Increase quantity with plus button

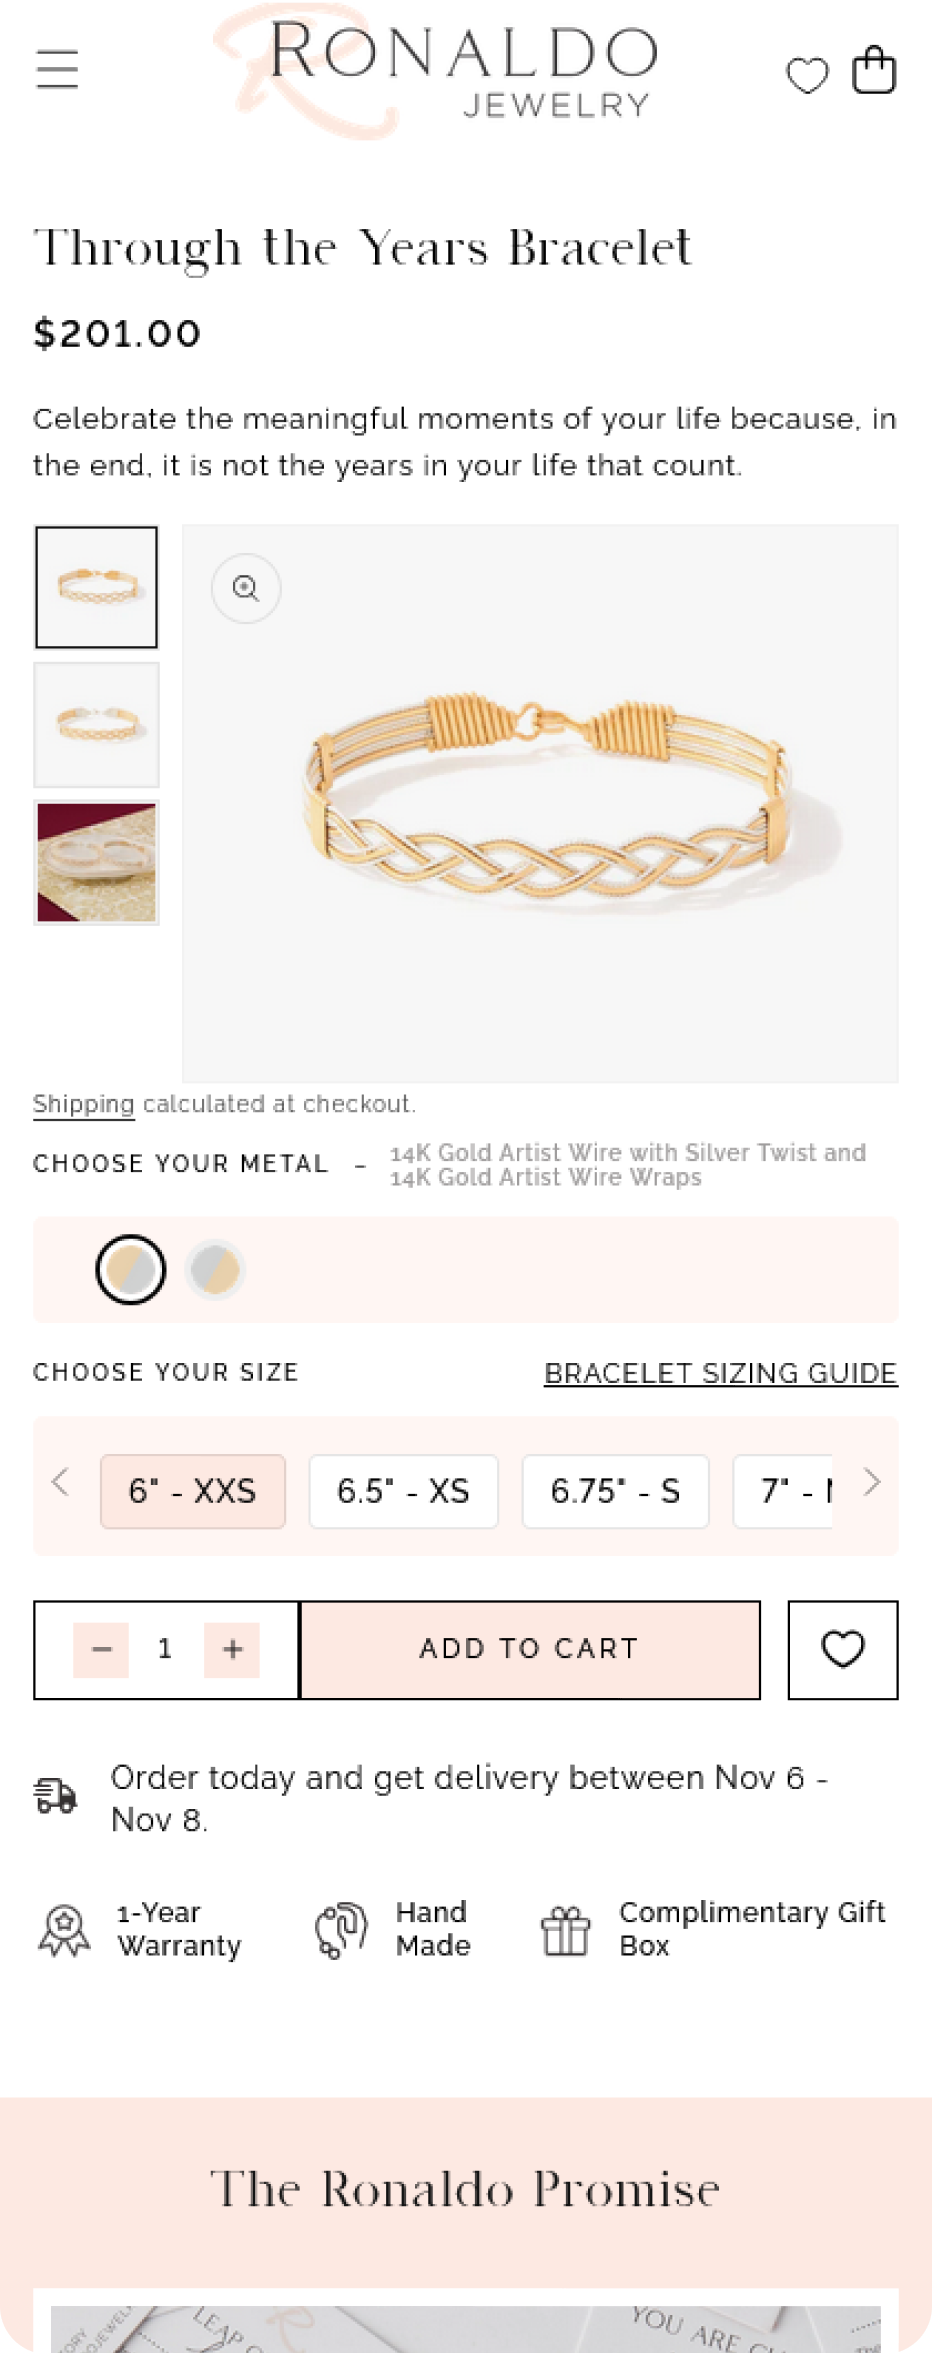(232, 1649)
